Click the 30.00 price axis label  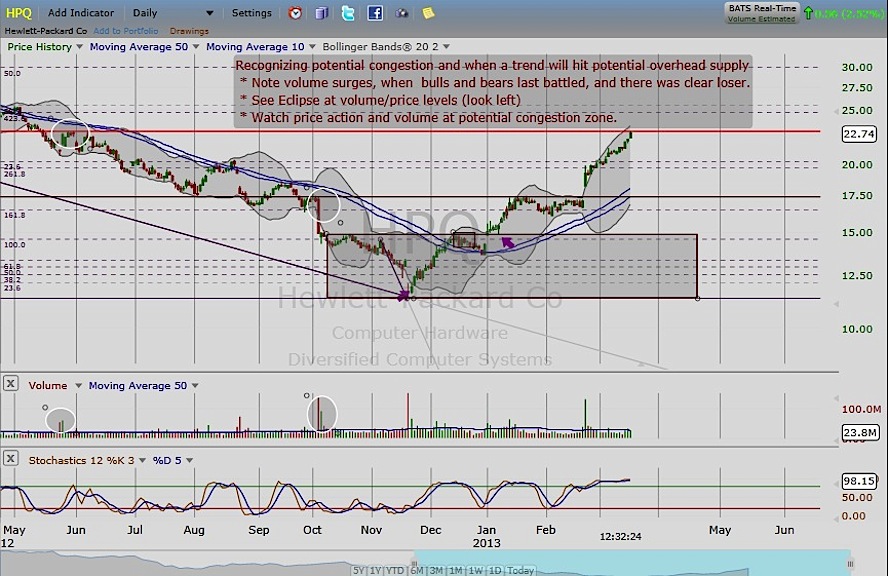(857, 67)
